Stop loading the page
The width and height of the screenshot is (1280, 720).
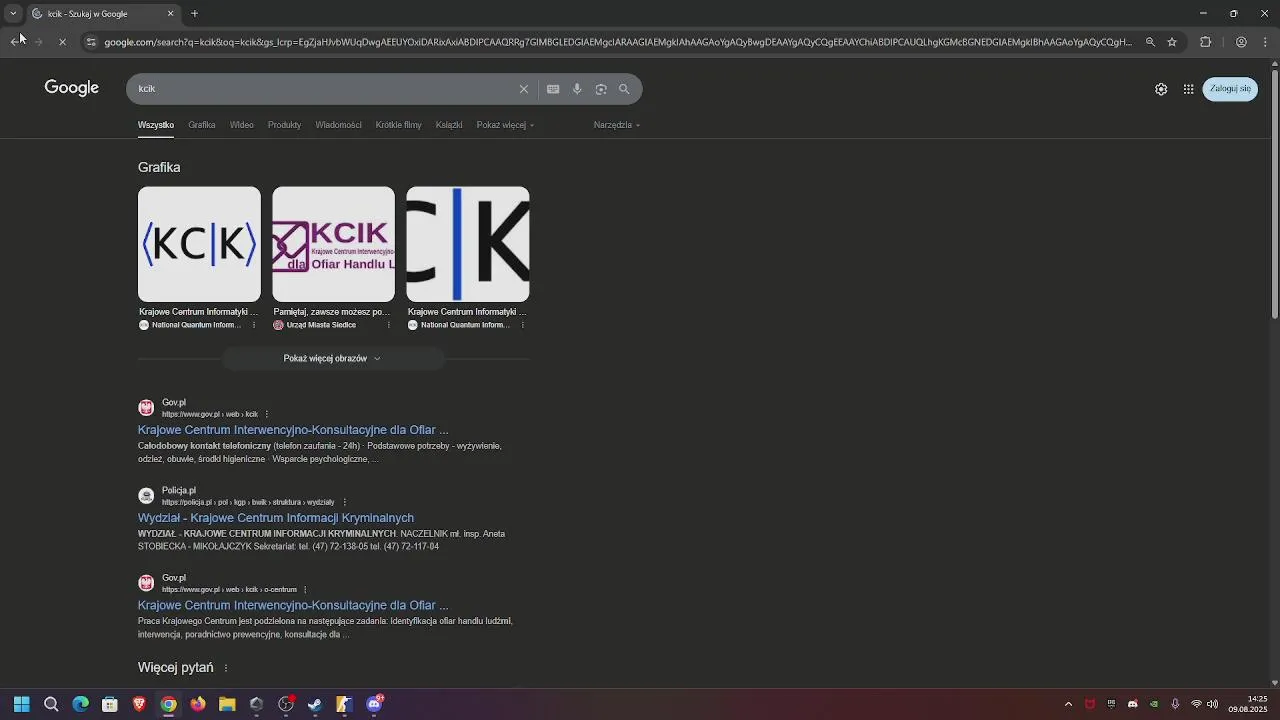click(62, 42)
